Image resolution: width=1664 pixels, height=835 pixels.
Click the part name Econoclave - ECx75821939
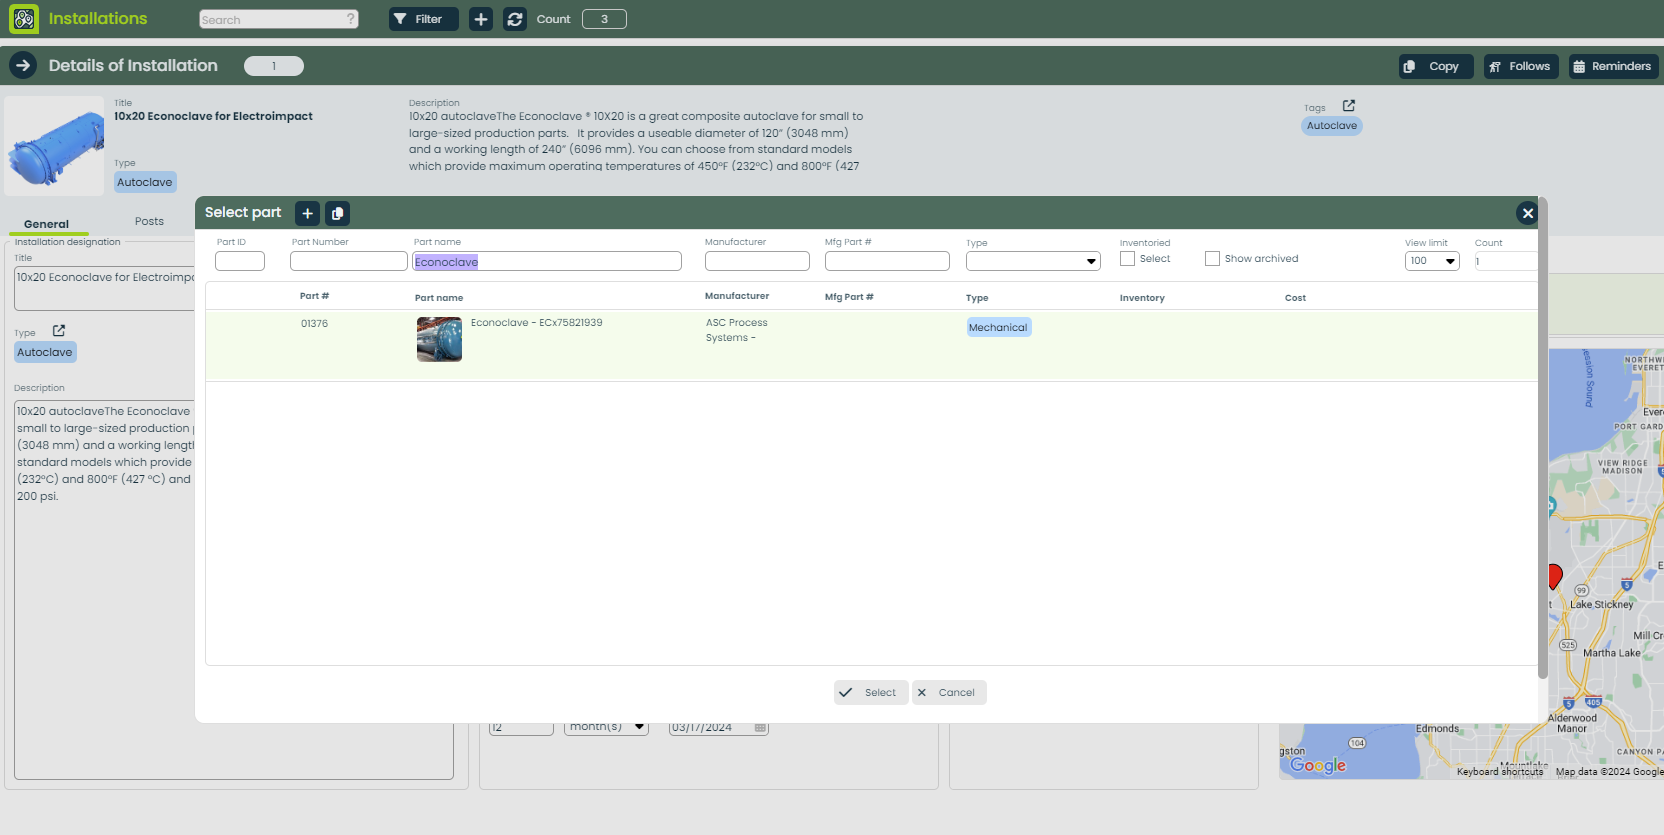coord(537,323)
